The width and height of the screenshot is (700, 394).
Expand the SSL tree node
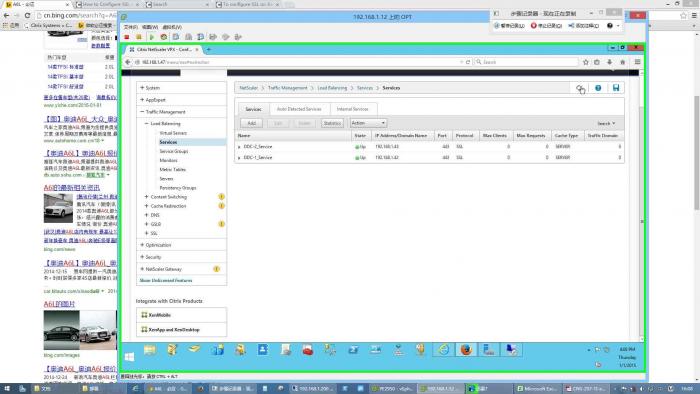pyautogui.click(x=146, y=233)
